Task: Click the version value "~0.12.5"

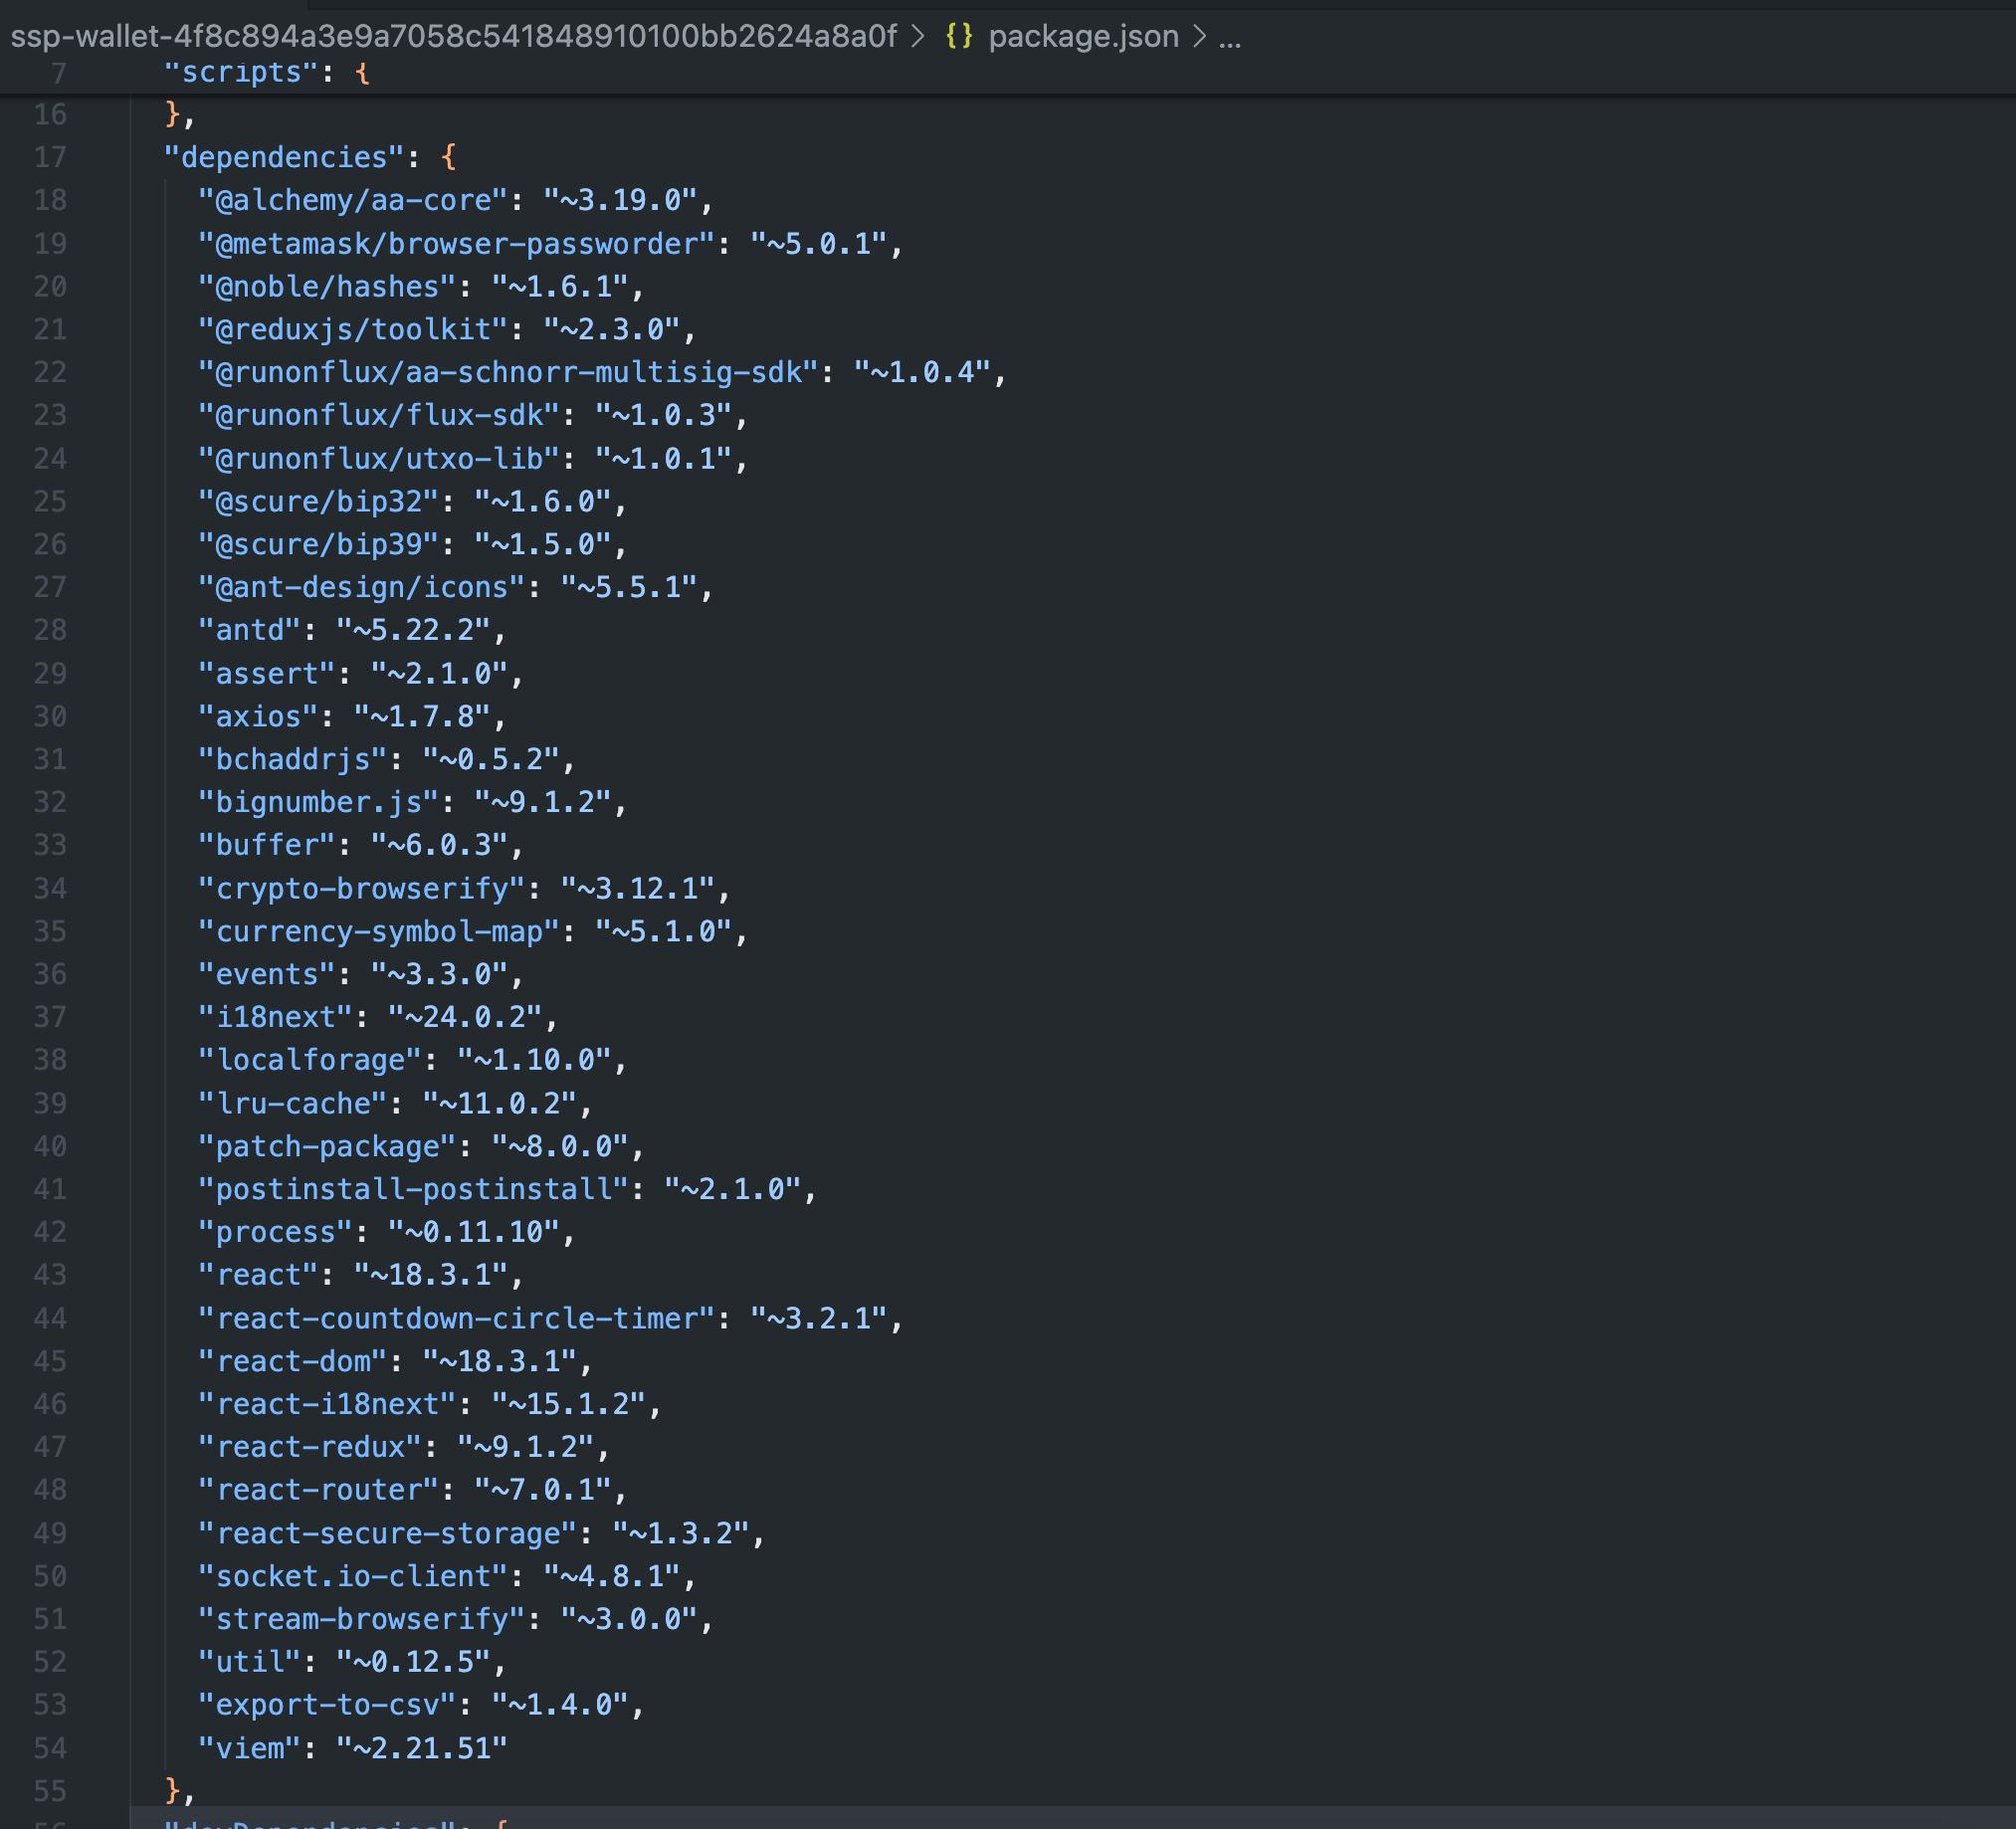Action: (x=413, y=1662)
